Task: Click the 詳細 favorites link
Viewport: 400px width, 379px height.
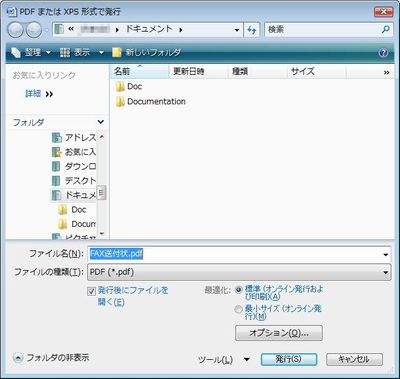Action: pyautogui.click(x=33, y=94)
